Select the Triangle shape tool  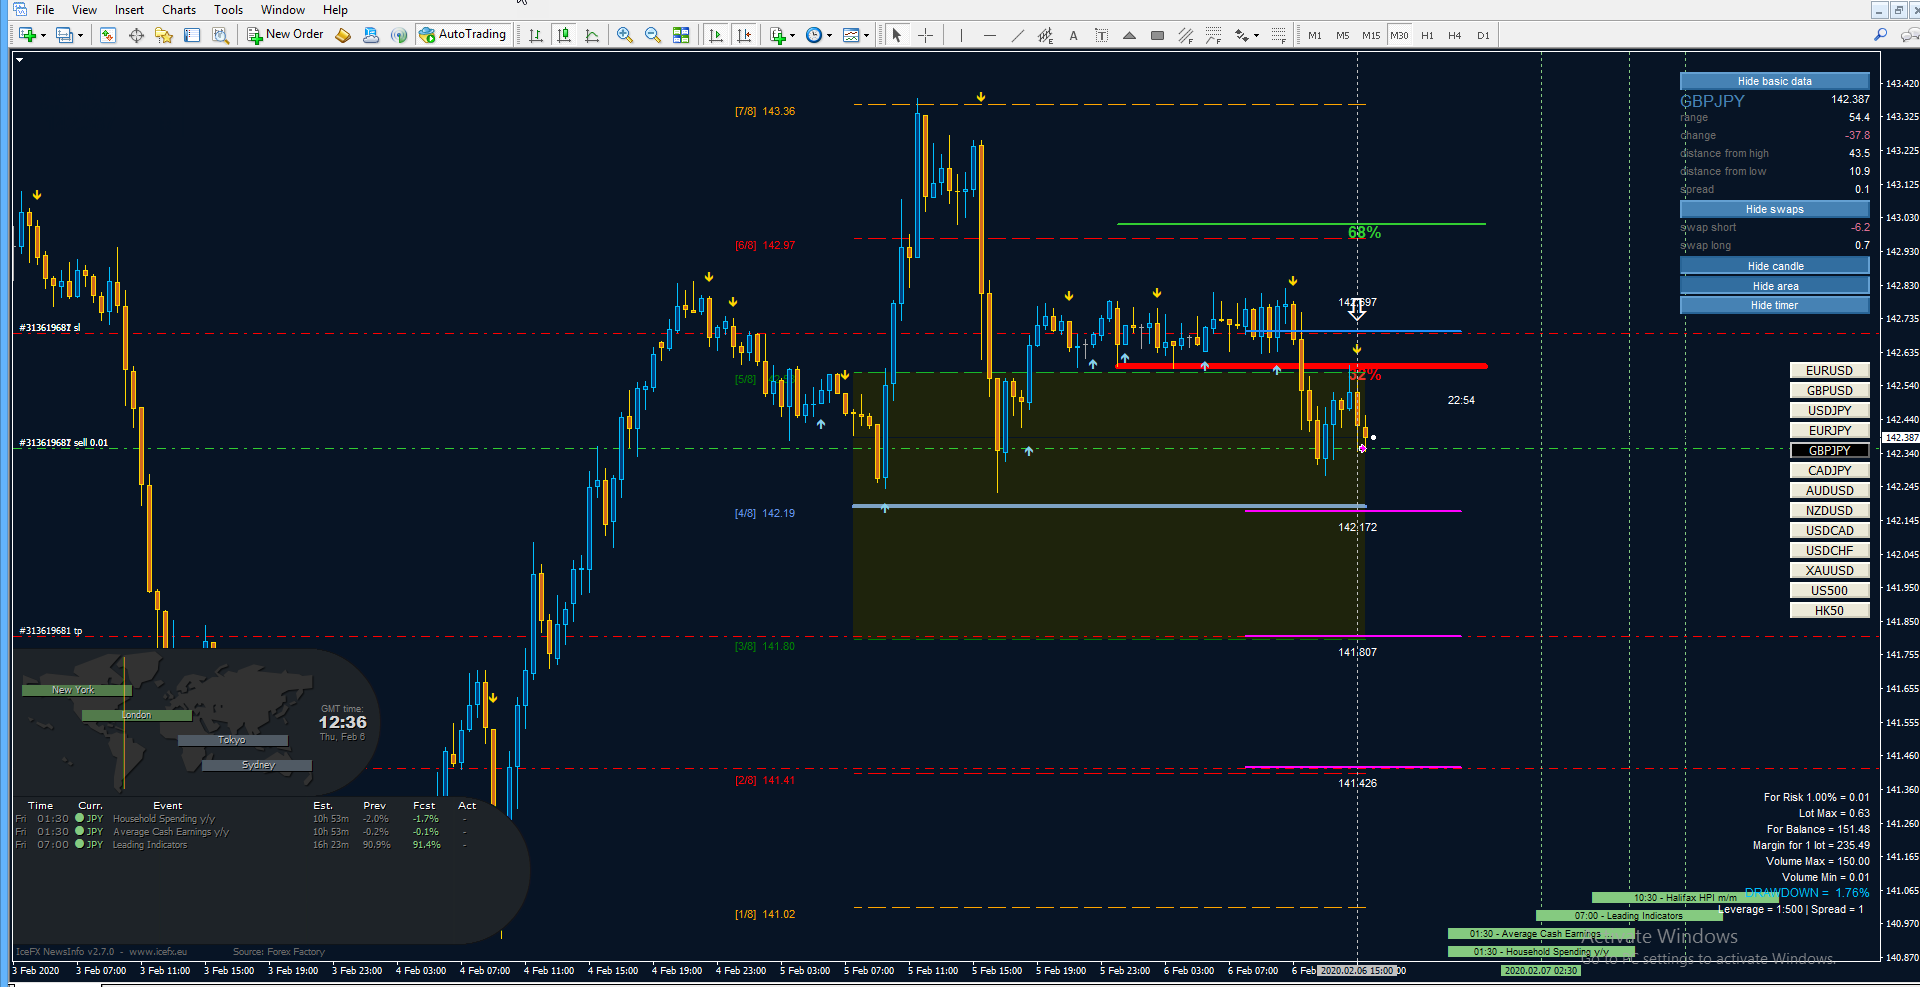click(1129, 35)
